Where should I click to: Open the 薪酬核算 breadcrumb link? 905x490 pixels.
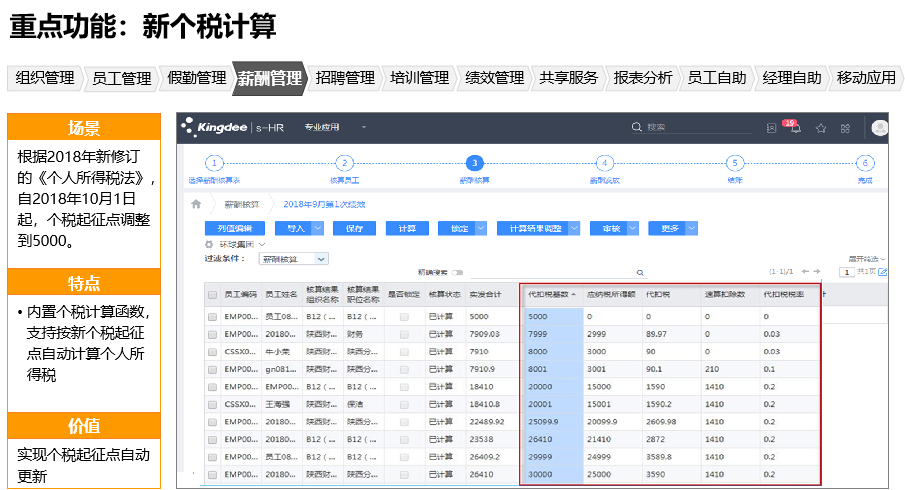point(241,204)
